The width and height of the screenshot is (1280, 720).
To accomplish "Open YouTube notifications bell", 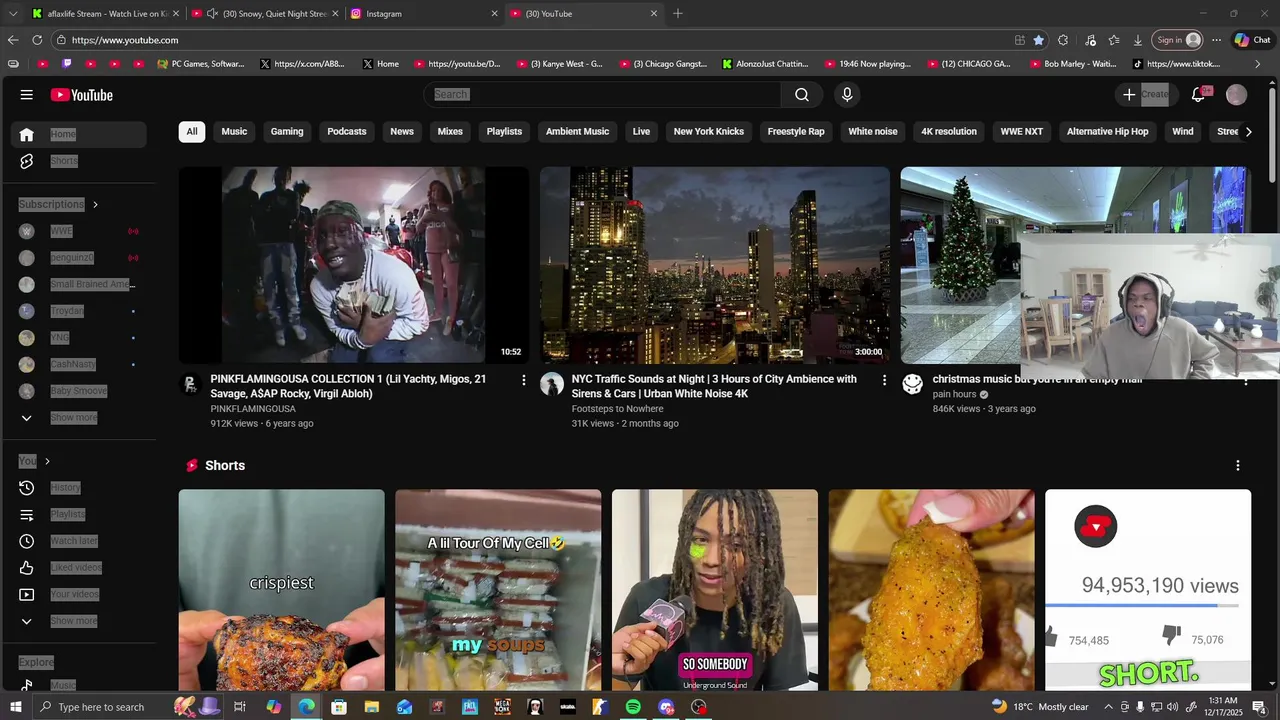I will click(1199, 94).
